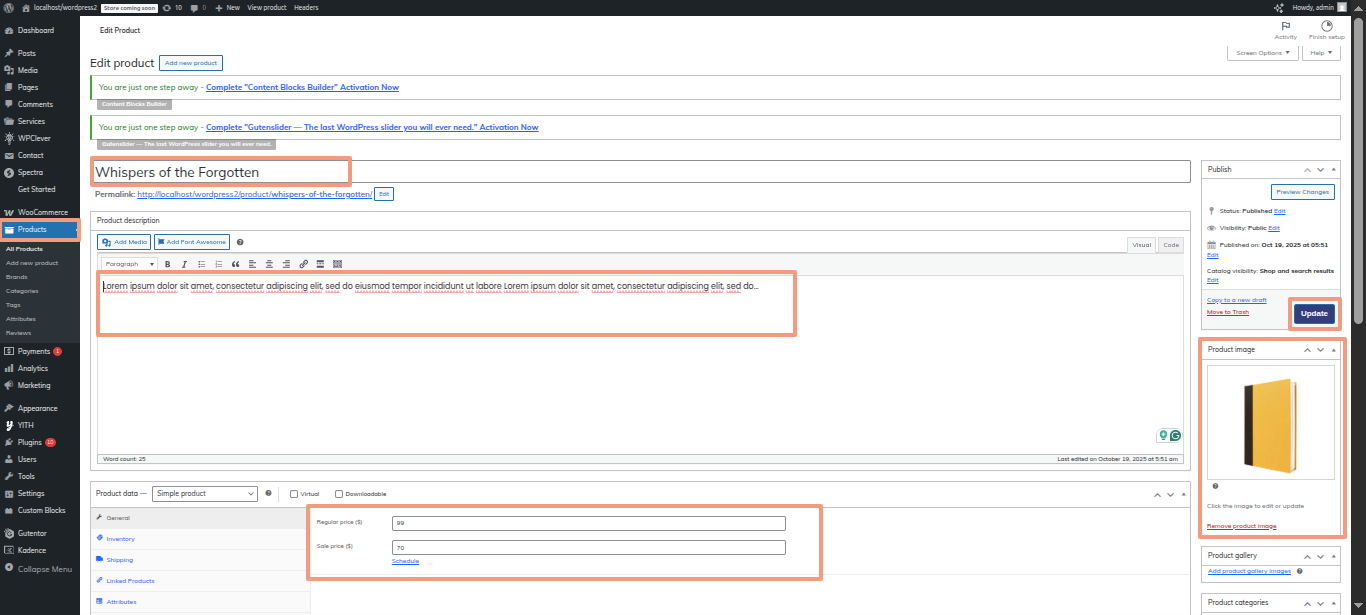Switch to the Code editor tab

pos(1170,244)
